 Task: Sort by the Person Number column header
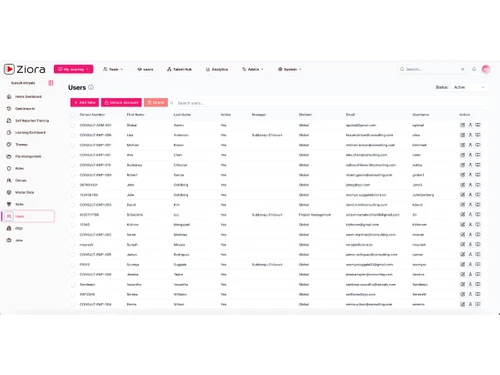(x=92, y=115)
